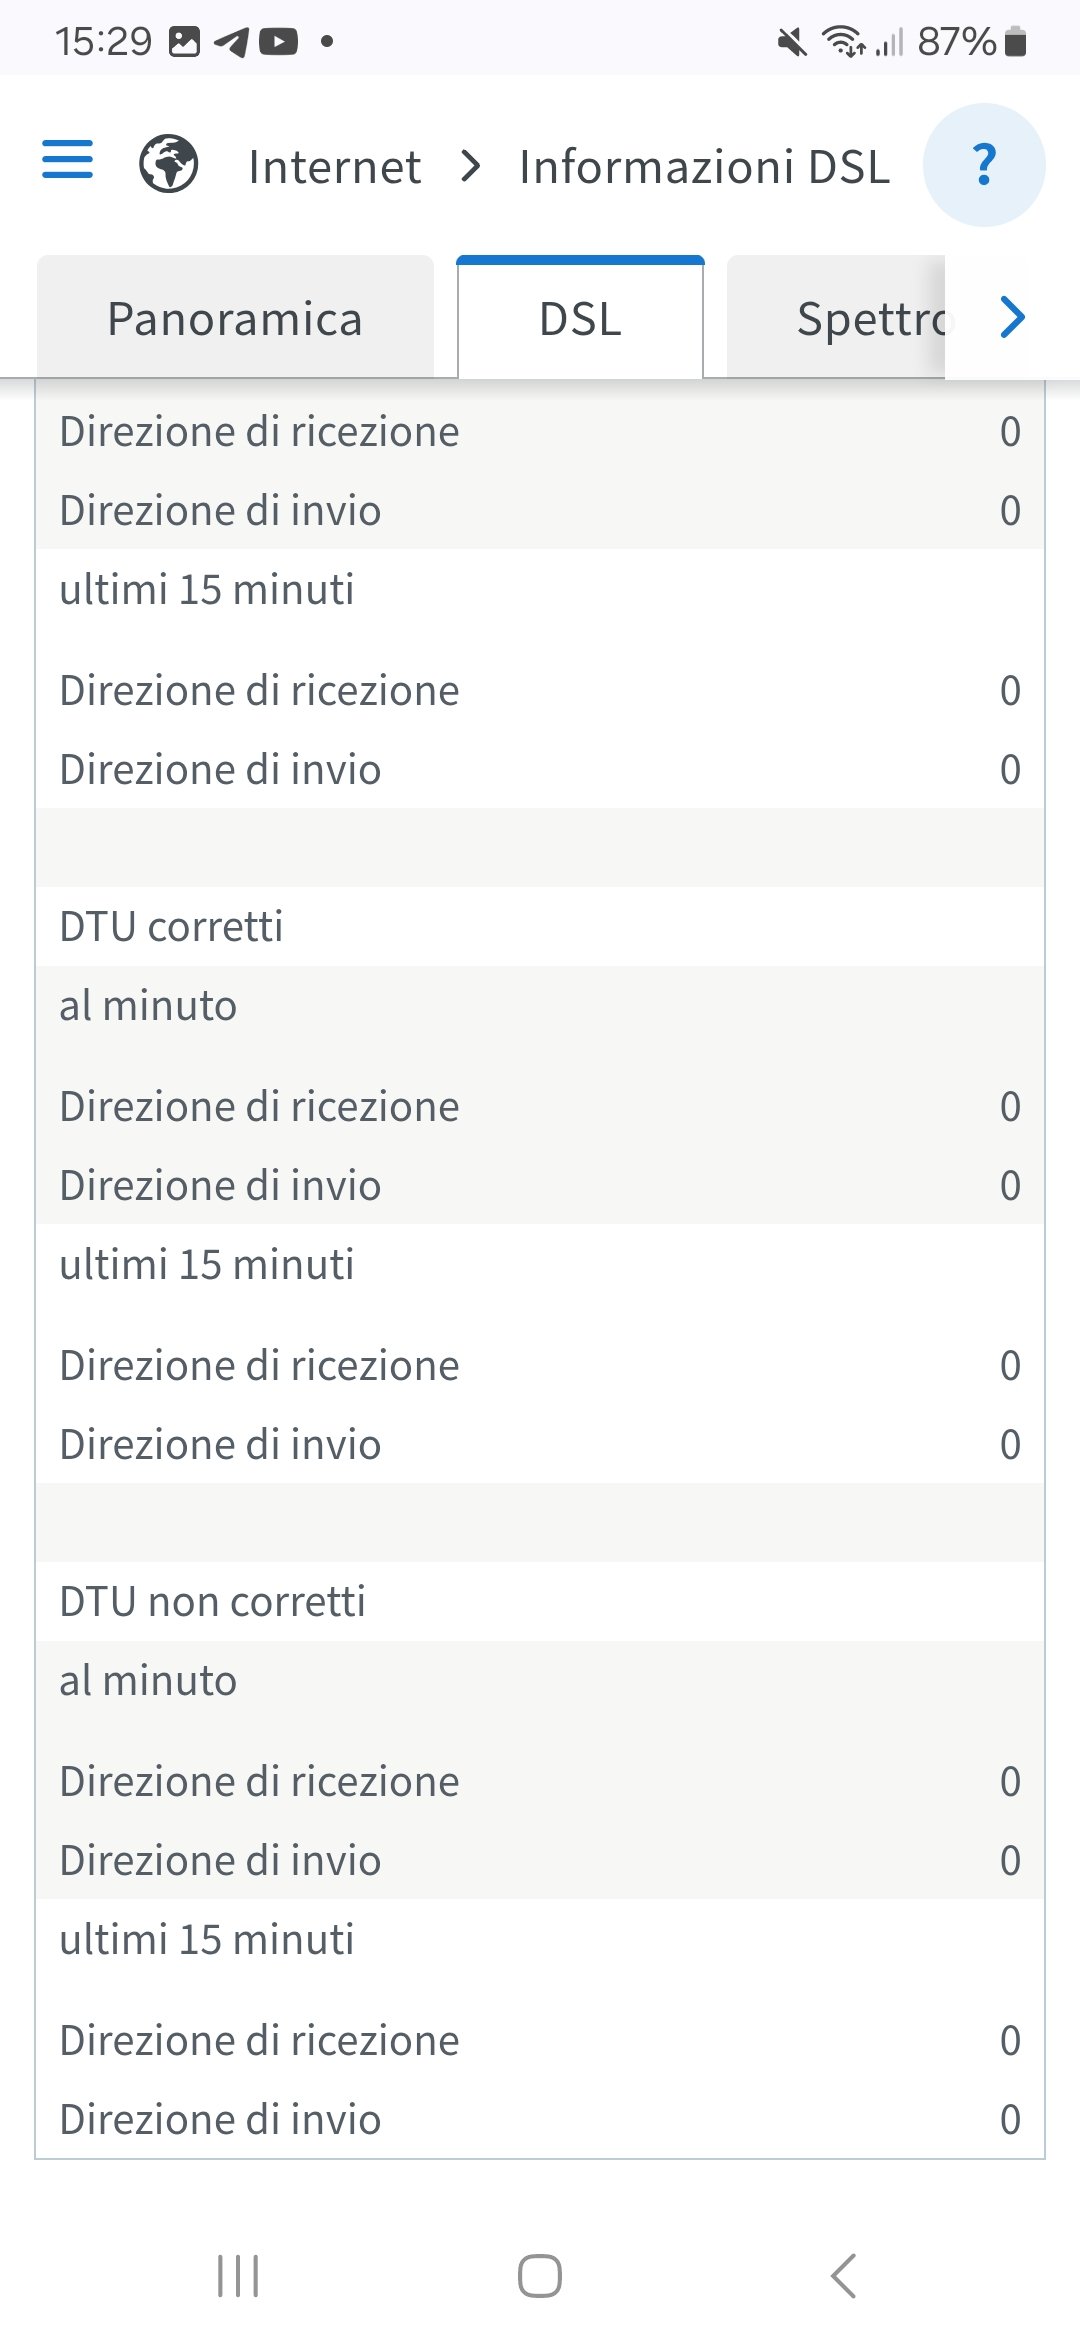Select the DSL tab
This screenshot has height=2340, width=1080.
coord(580,319)
